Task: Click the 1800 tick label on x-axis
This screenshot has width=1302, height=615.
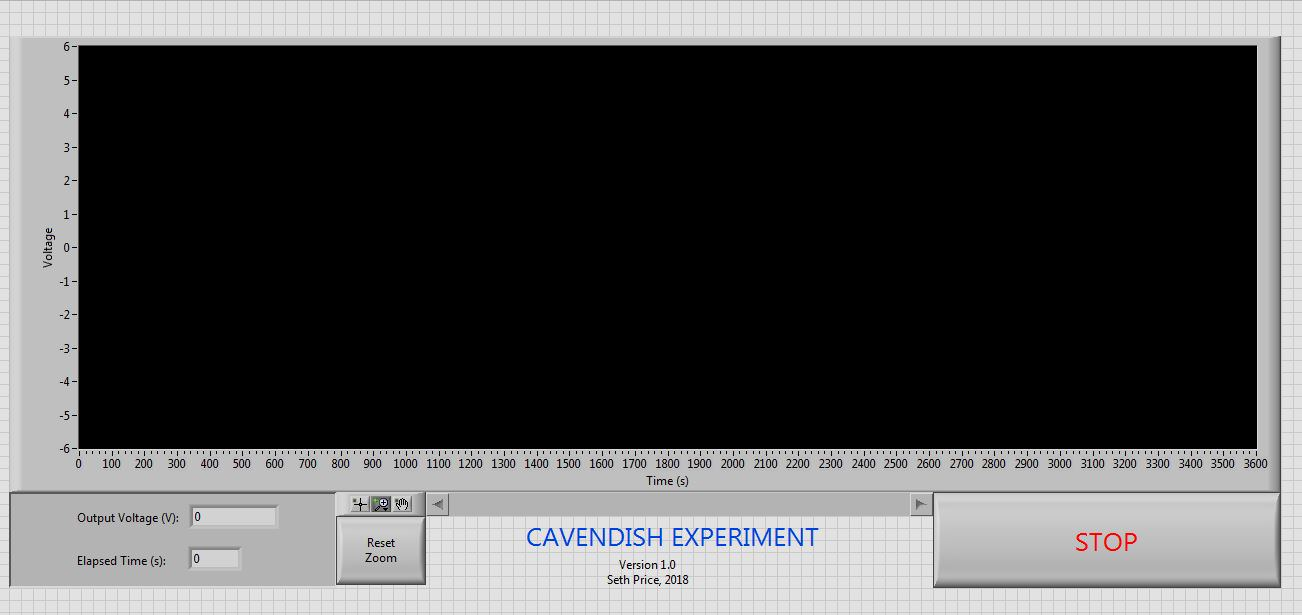Action: (x=667, y=464)
